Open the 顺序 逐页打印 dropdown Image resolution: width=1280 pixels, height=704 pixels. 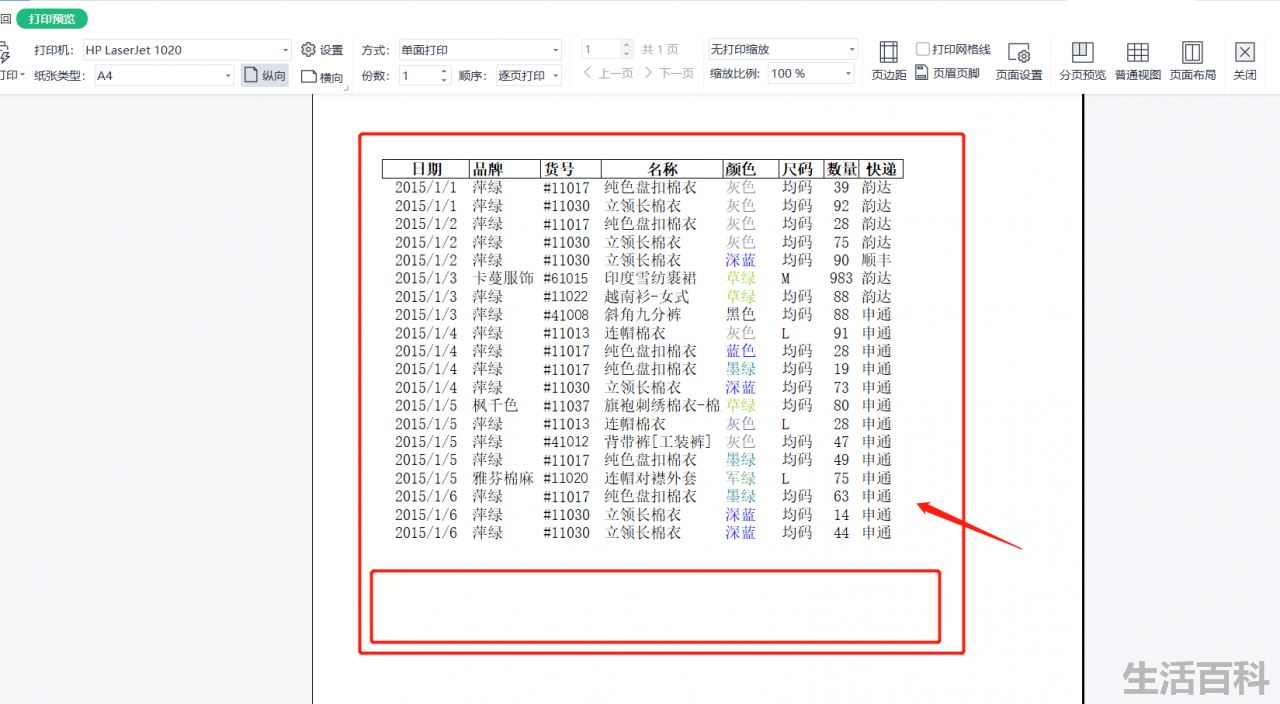[x=529, y=75]
